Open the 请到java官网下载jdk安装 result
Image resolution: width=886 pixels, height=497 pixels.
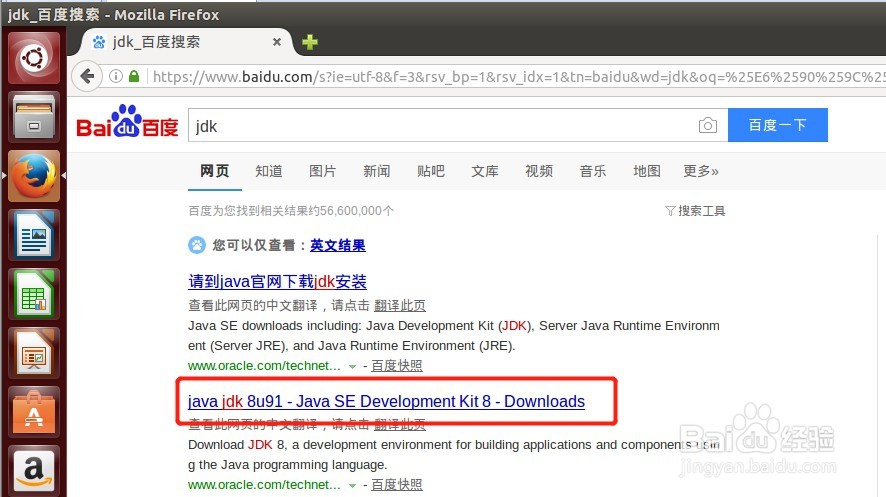[277, 281]
